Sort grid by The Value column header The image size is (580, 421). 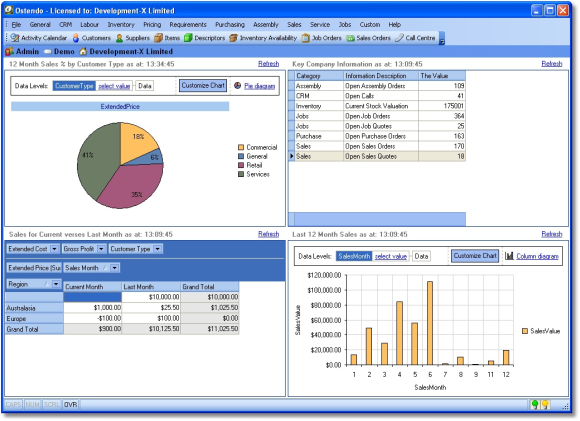(442, 75)
